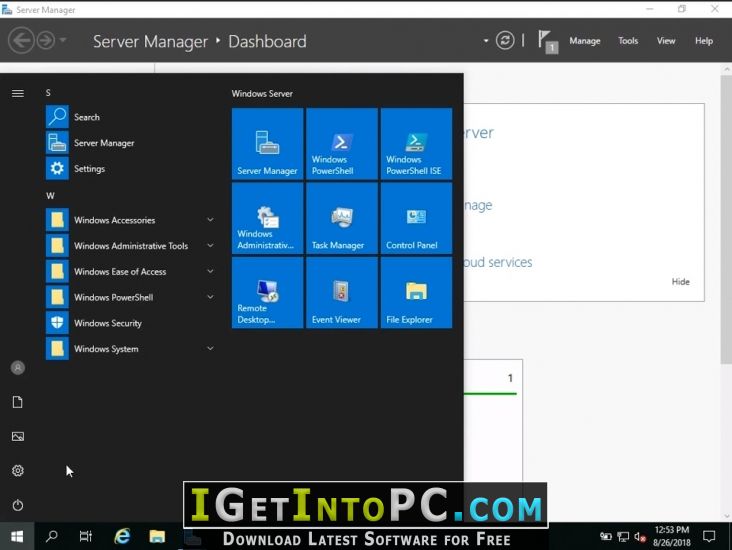Open the View menu

[666, 41]
